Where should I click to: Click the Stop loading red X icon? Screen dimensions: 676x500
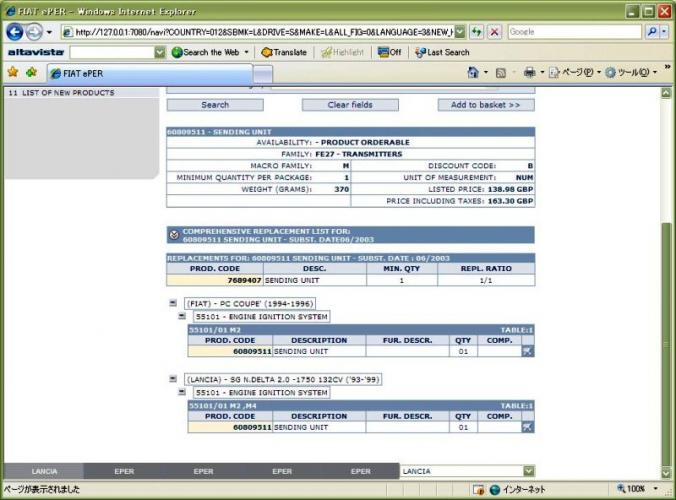(494, 32)
